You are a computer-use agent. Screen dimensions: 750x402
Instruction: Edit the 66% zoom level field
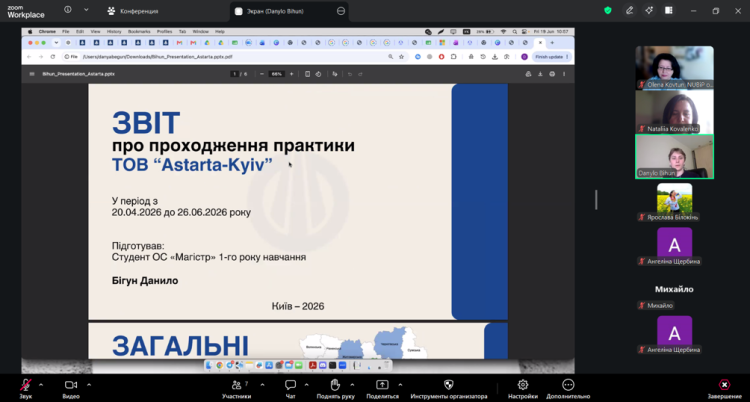(x=276, y=74)
